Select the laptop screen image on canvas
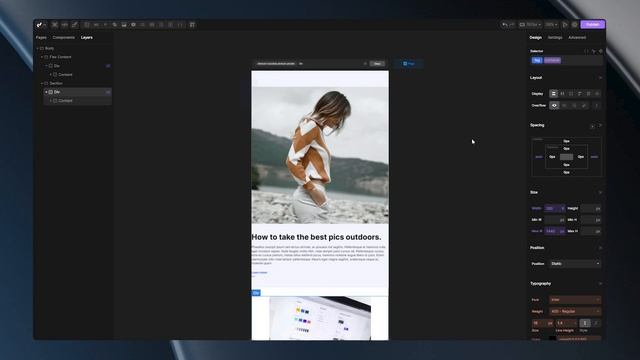Image resolution: width=640 pixels, height=360 pixels. click(x=320, y=318)
